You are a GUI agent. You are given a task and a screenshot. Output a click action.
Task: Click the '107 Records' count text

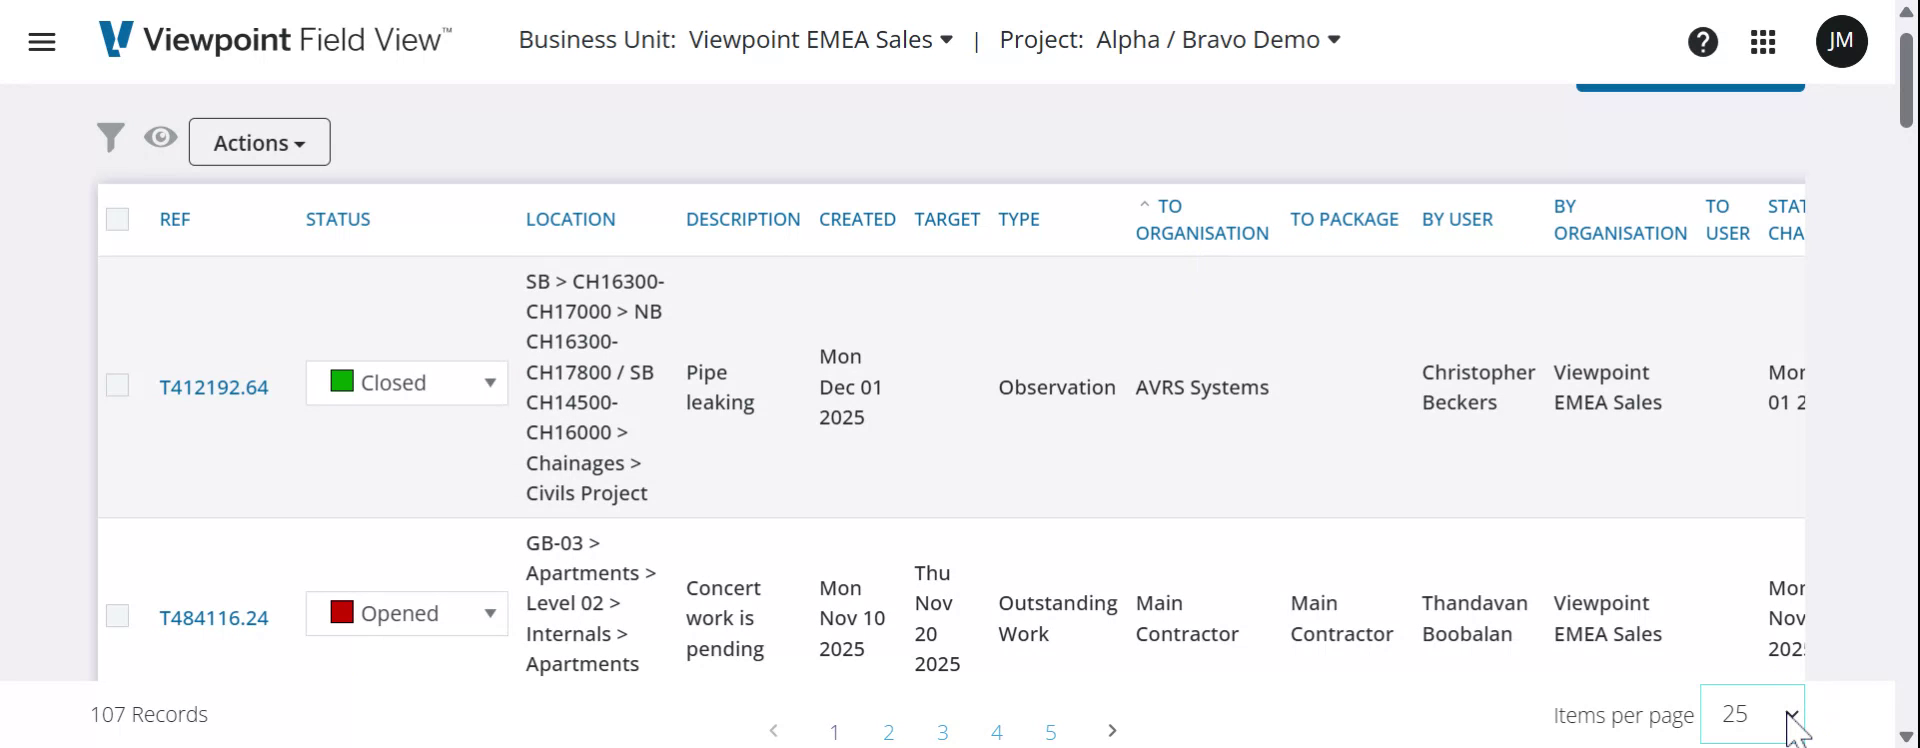pyautogui.click(x=149, y=715)
